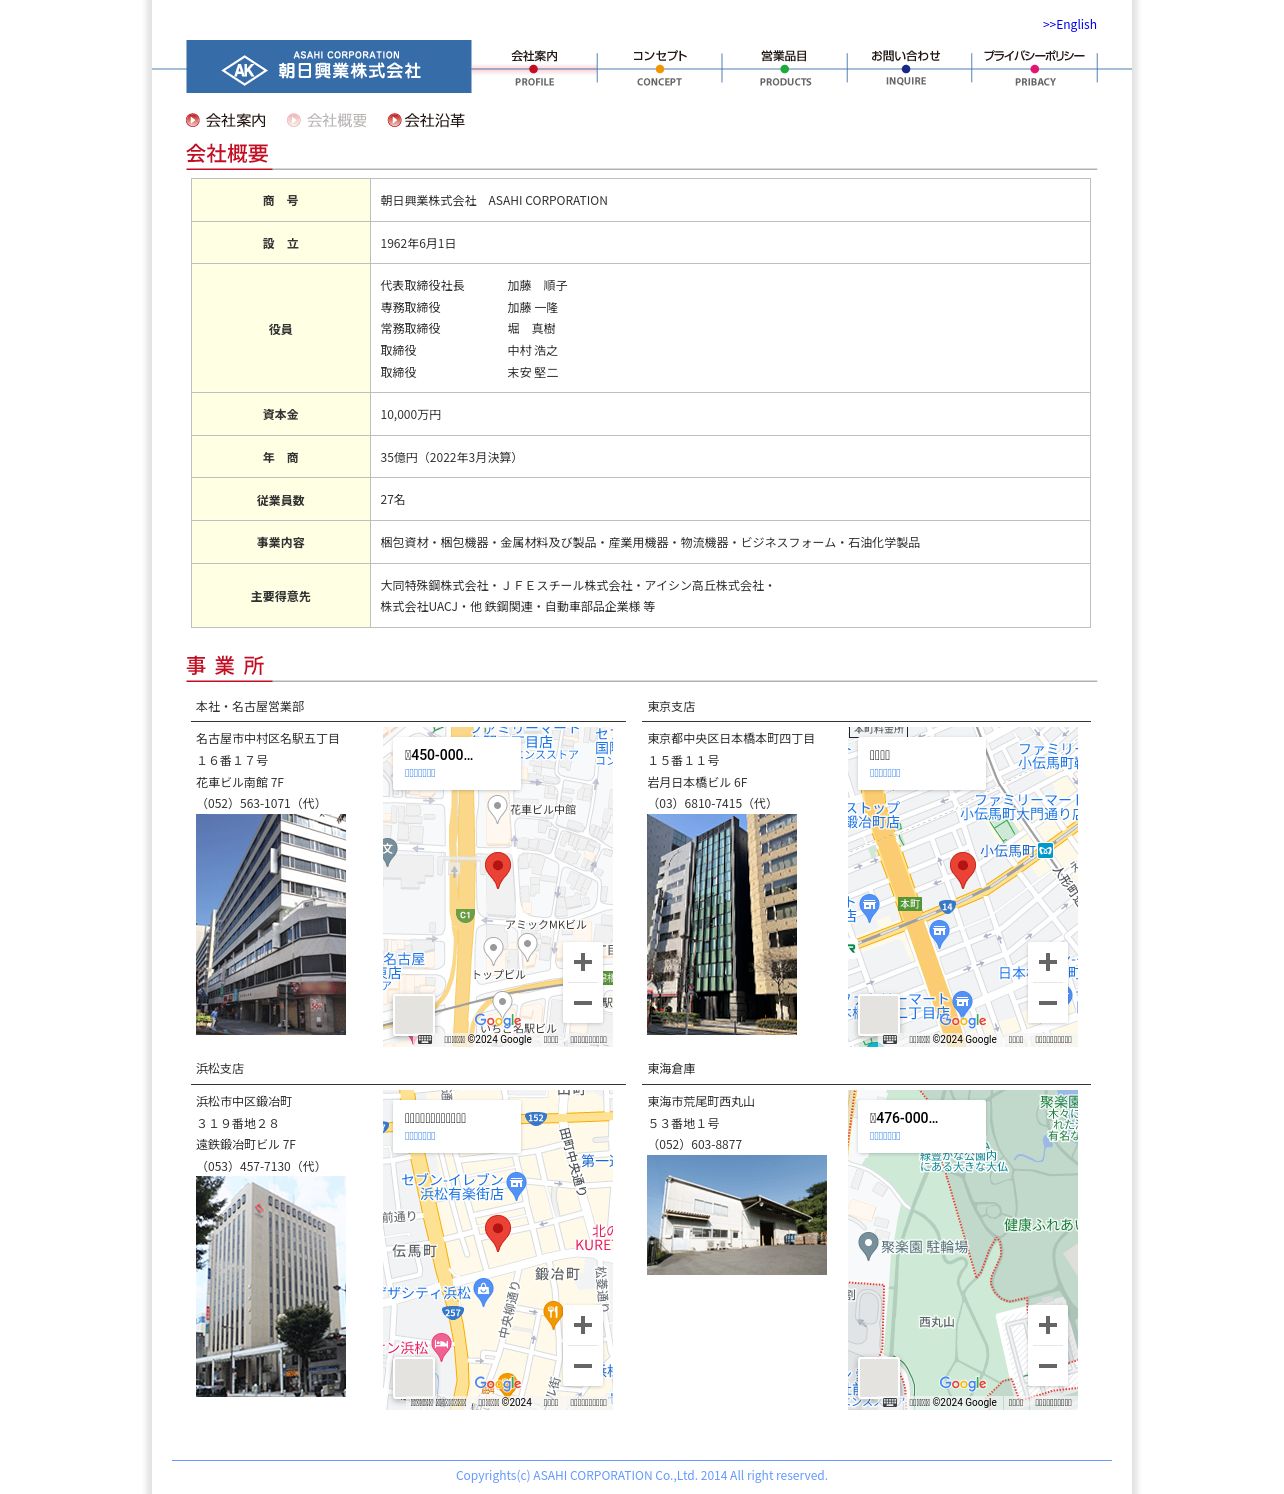Open larger map link on Tokyo map card
The height and width of the screenshot is (1494, 1284).
(x=885, y=773)
